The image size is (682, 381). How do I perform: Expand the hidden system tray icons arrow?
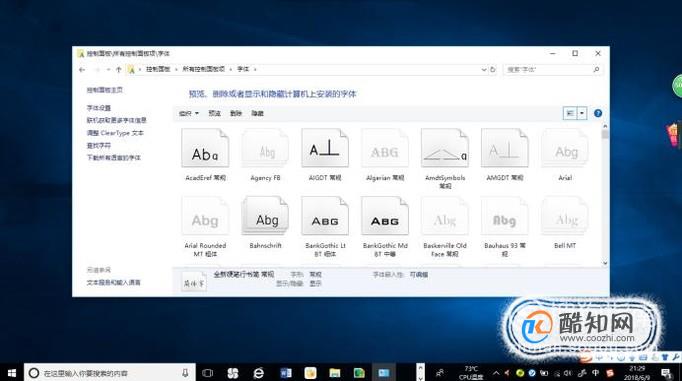click(x=496, y=373)
